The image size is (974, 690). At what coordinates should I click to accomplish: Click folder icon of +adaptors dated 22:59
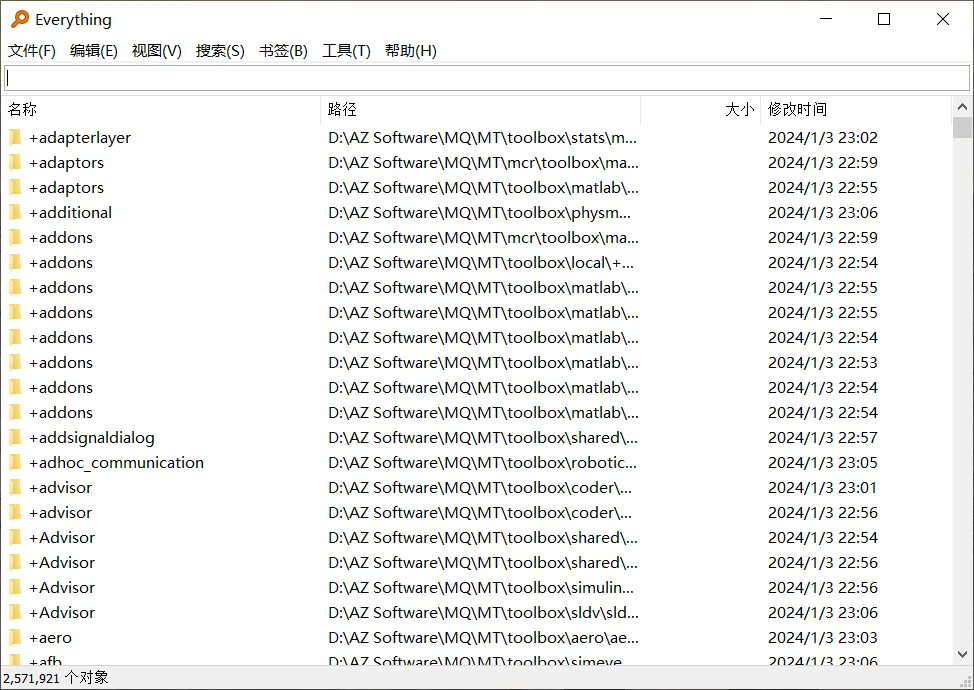[16, 162]
